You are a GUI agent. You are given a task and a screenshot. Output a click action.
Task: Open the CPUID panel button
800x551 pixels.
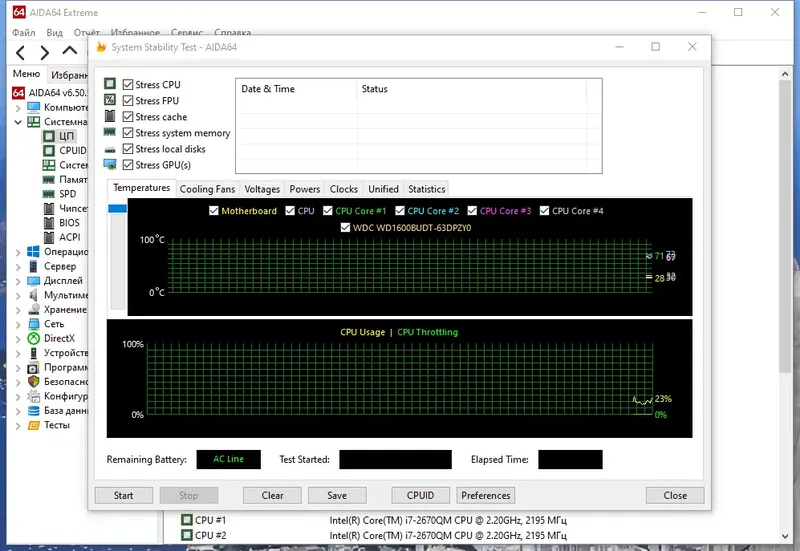(420, 495)
